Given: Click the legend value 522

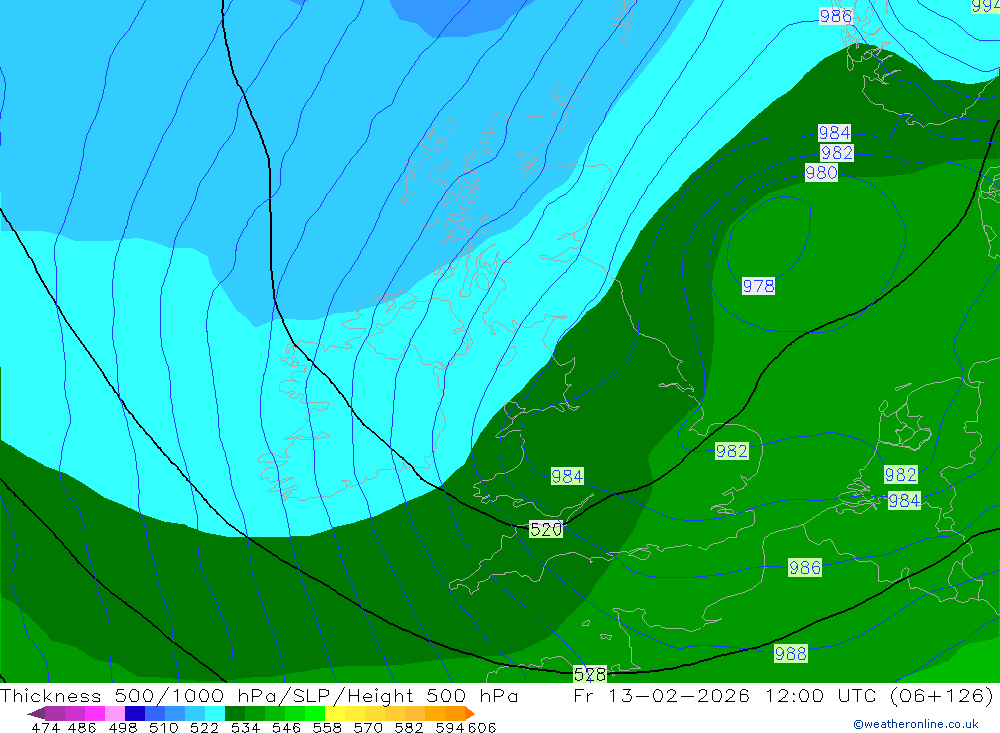Looking at the screenshot, I should click(204, 728).
